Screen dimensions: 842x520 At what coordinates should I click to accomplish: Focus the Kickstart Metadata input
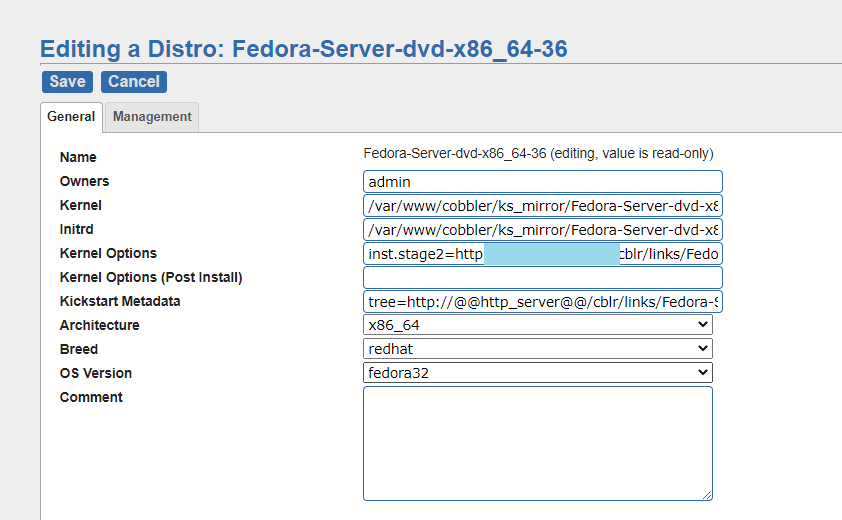pos(542,302)
